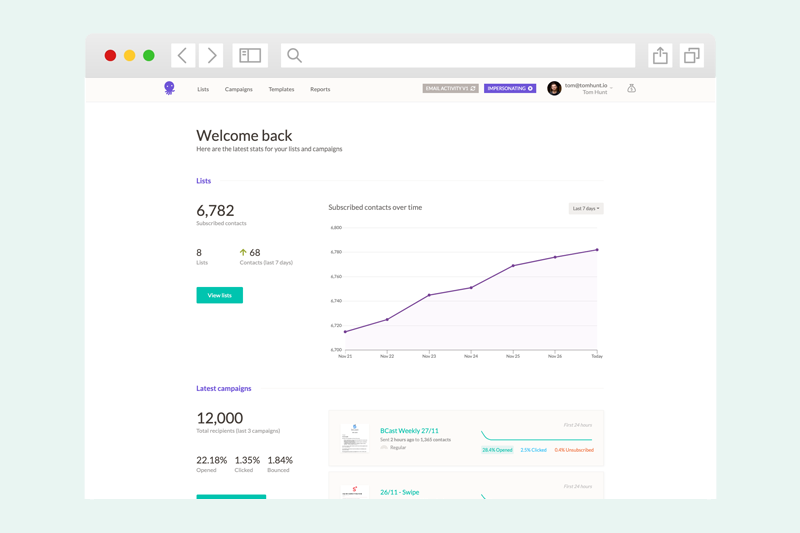Click the Nov 25 data point on chart
The image size is (800, 533).
pyautogui.click(x=513, y=266)
